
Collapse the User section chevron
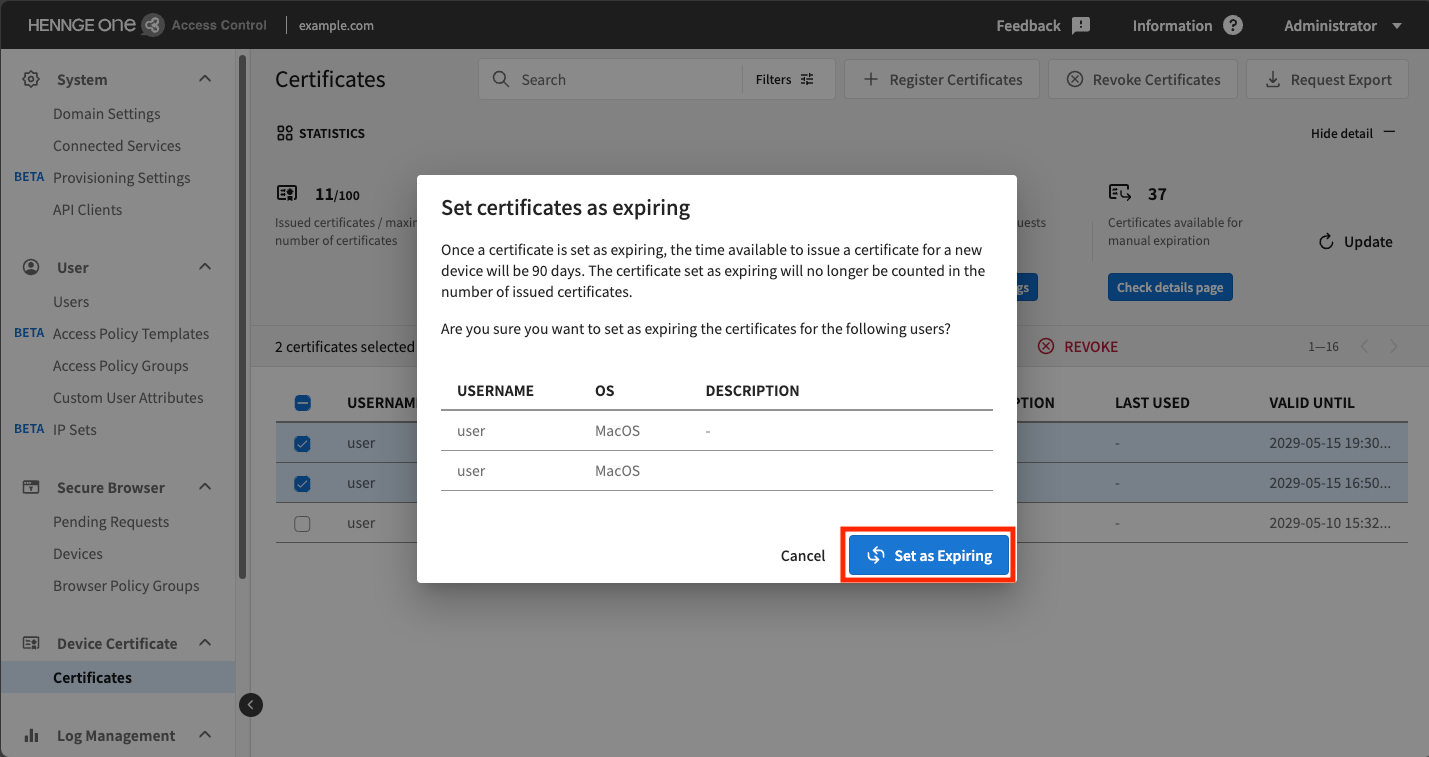205,267
